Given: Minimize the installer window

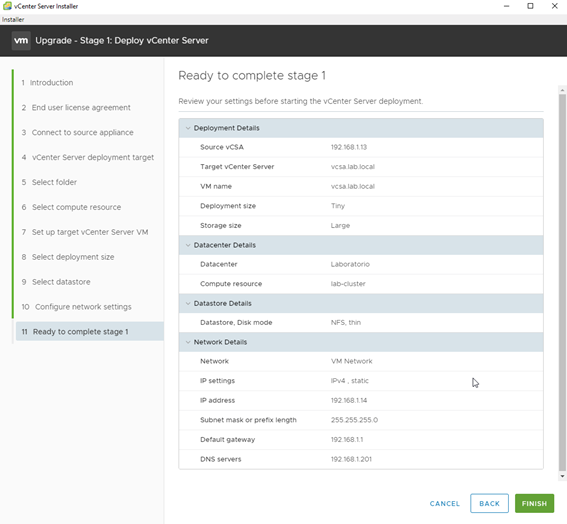Looking at the screenshot, I should [507, 6].
